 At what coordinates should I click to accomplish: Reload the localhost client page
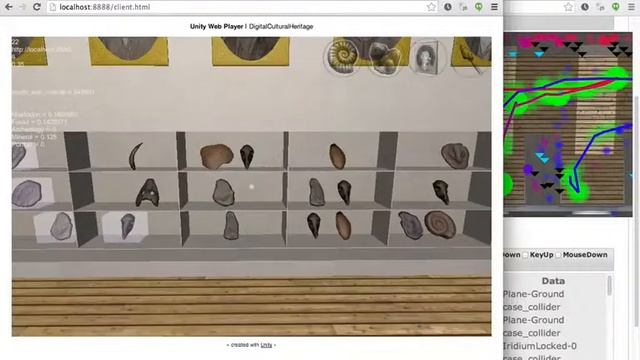37,7
